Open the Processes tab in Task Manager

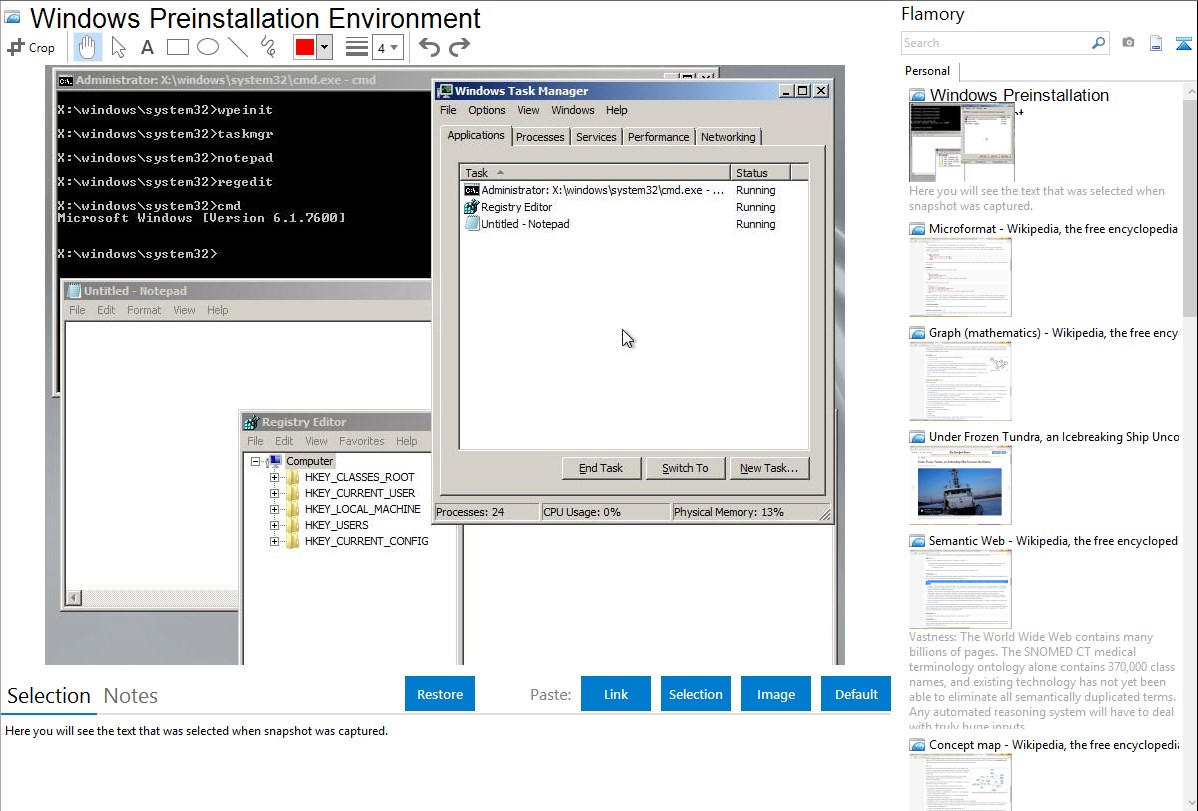[x=540, y=137]
